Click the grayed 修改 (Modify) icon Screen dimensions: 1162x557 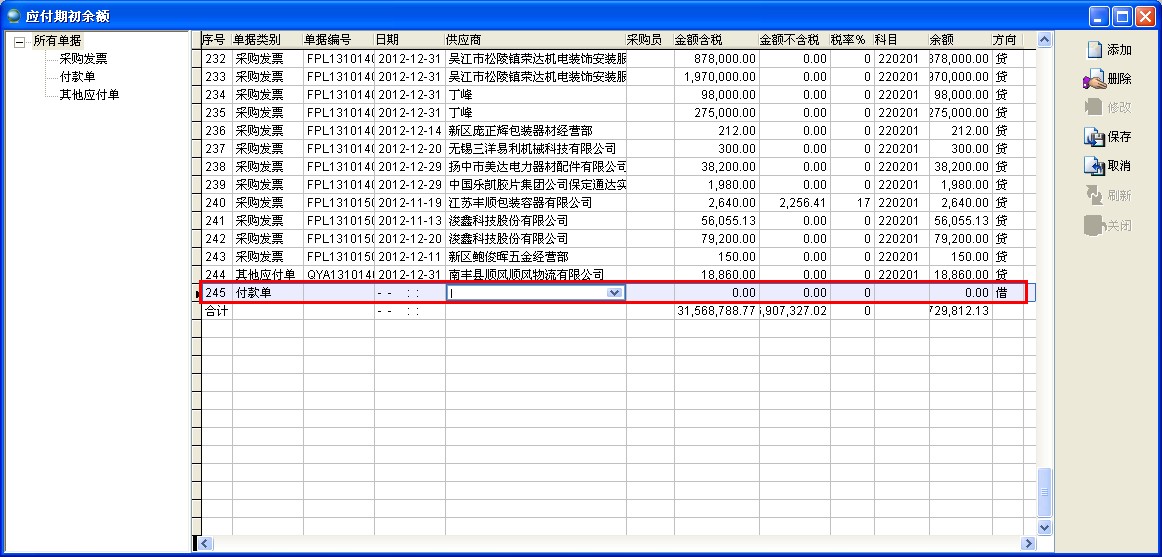(x=1094, y=107)
